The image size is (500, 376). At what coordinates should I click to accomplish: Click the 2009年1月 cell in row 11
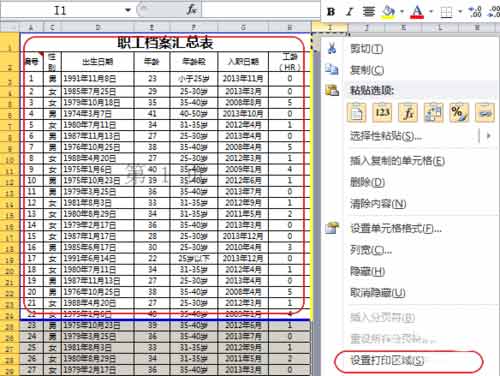tap(243, 169)
